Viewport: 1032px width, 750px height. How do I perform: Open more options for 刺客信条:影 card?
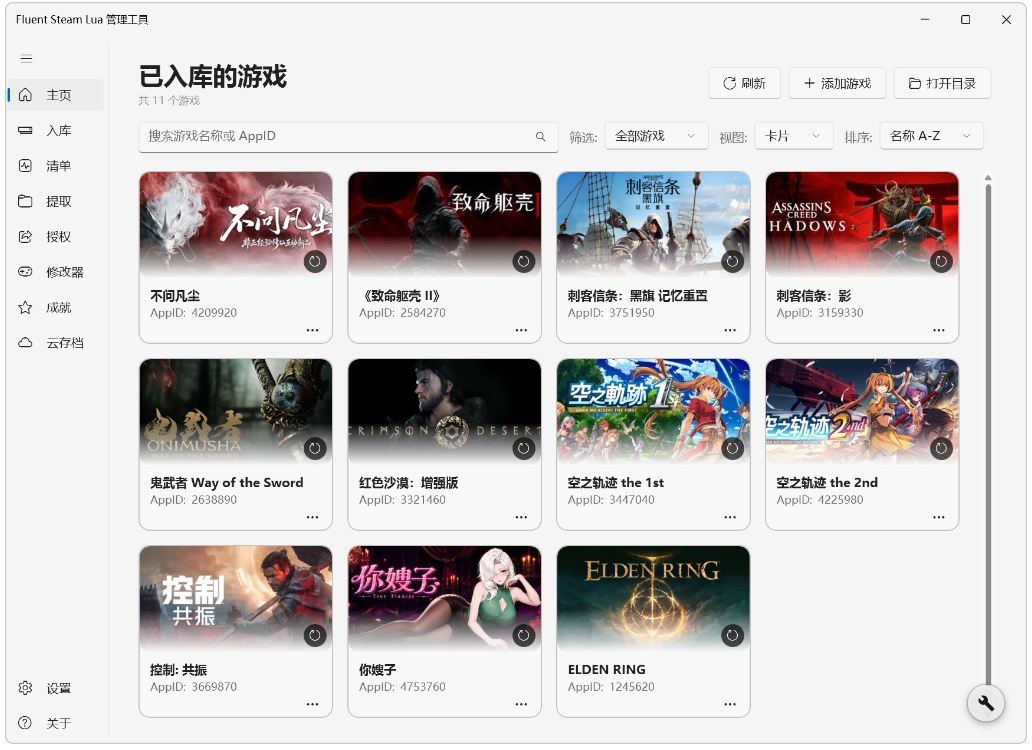point(939,330)
